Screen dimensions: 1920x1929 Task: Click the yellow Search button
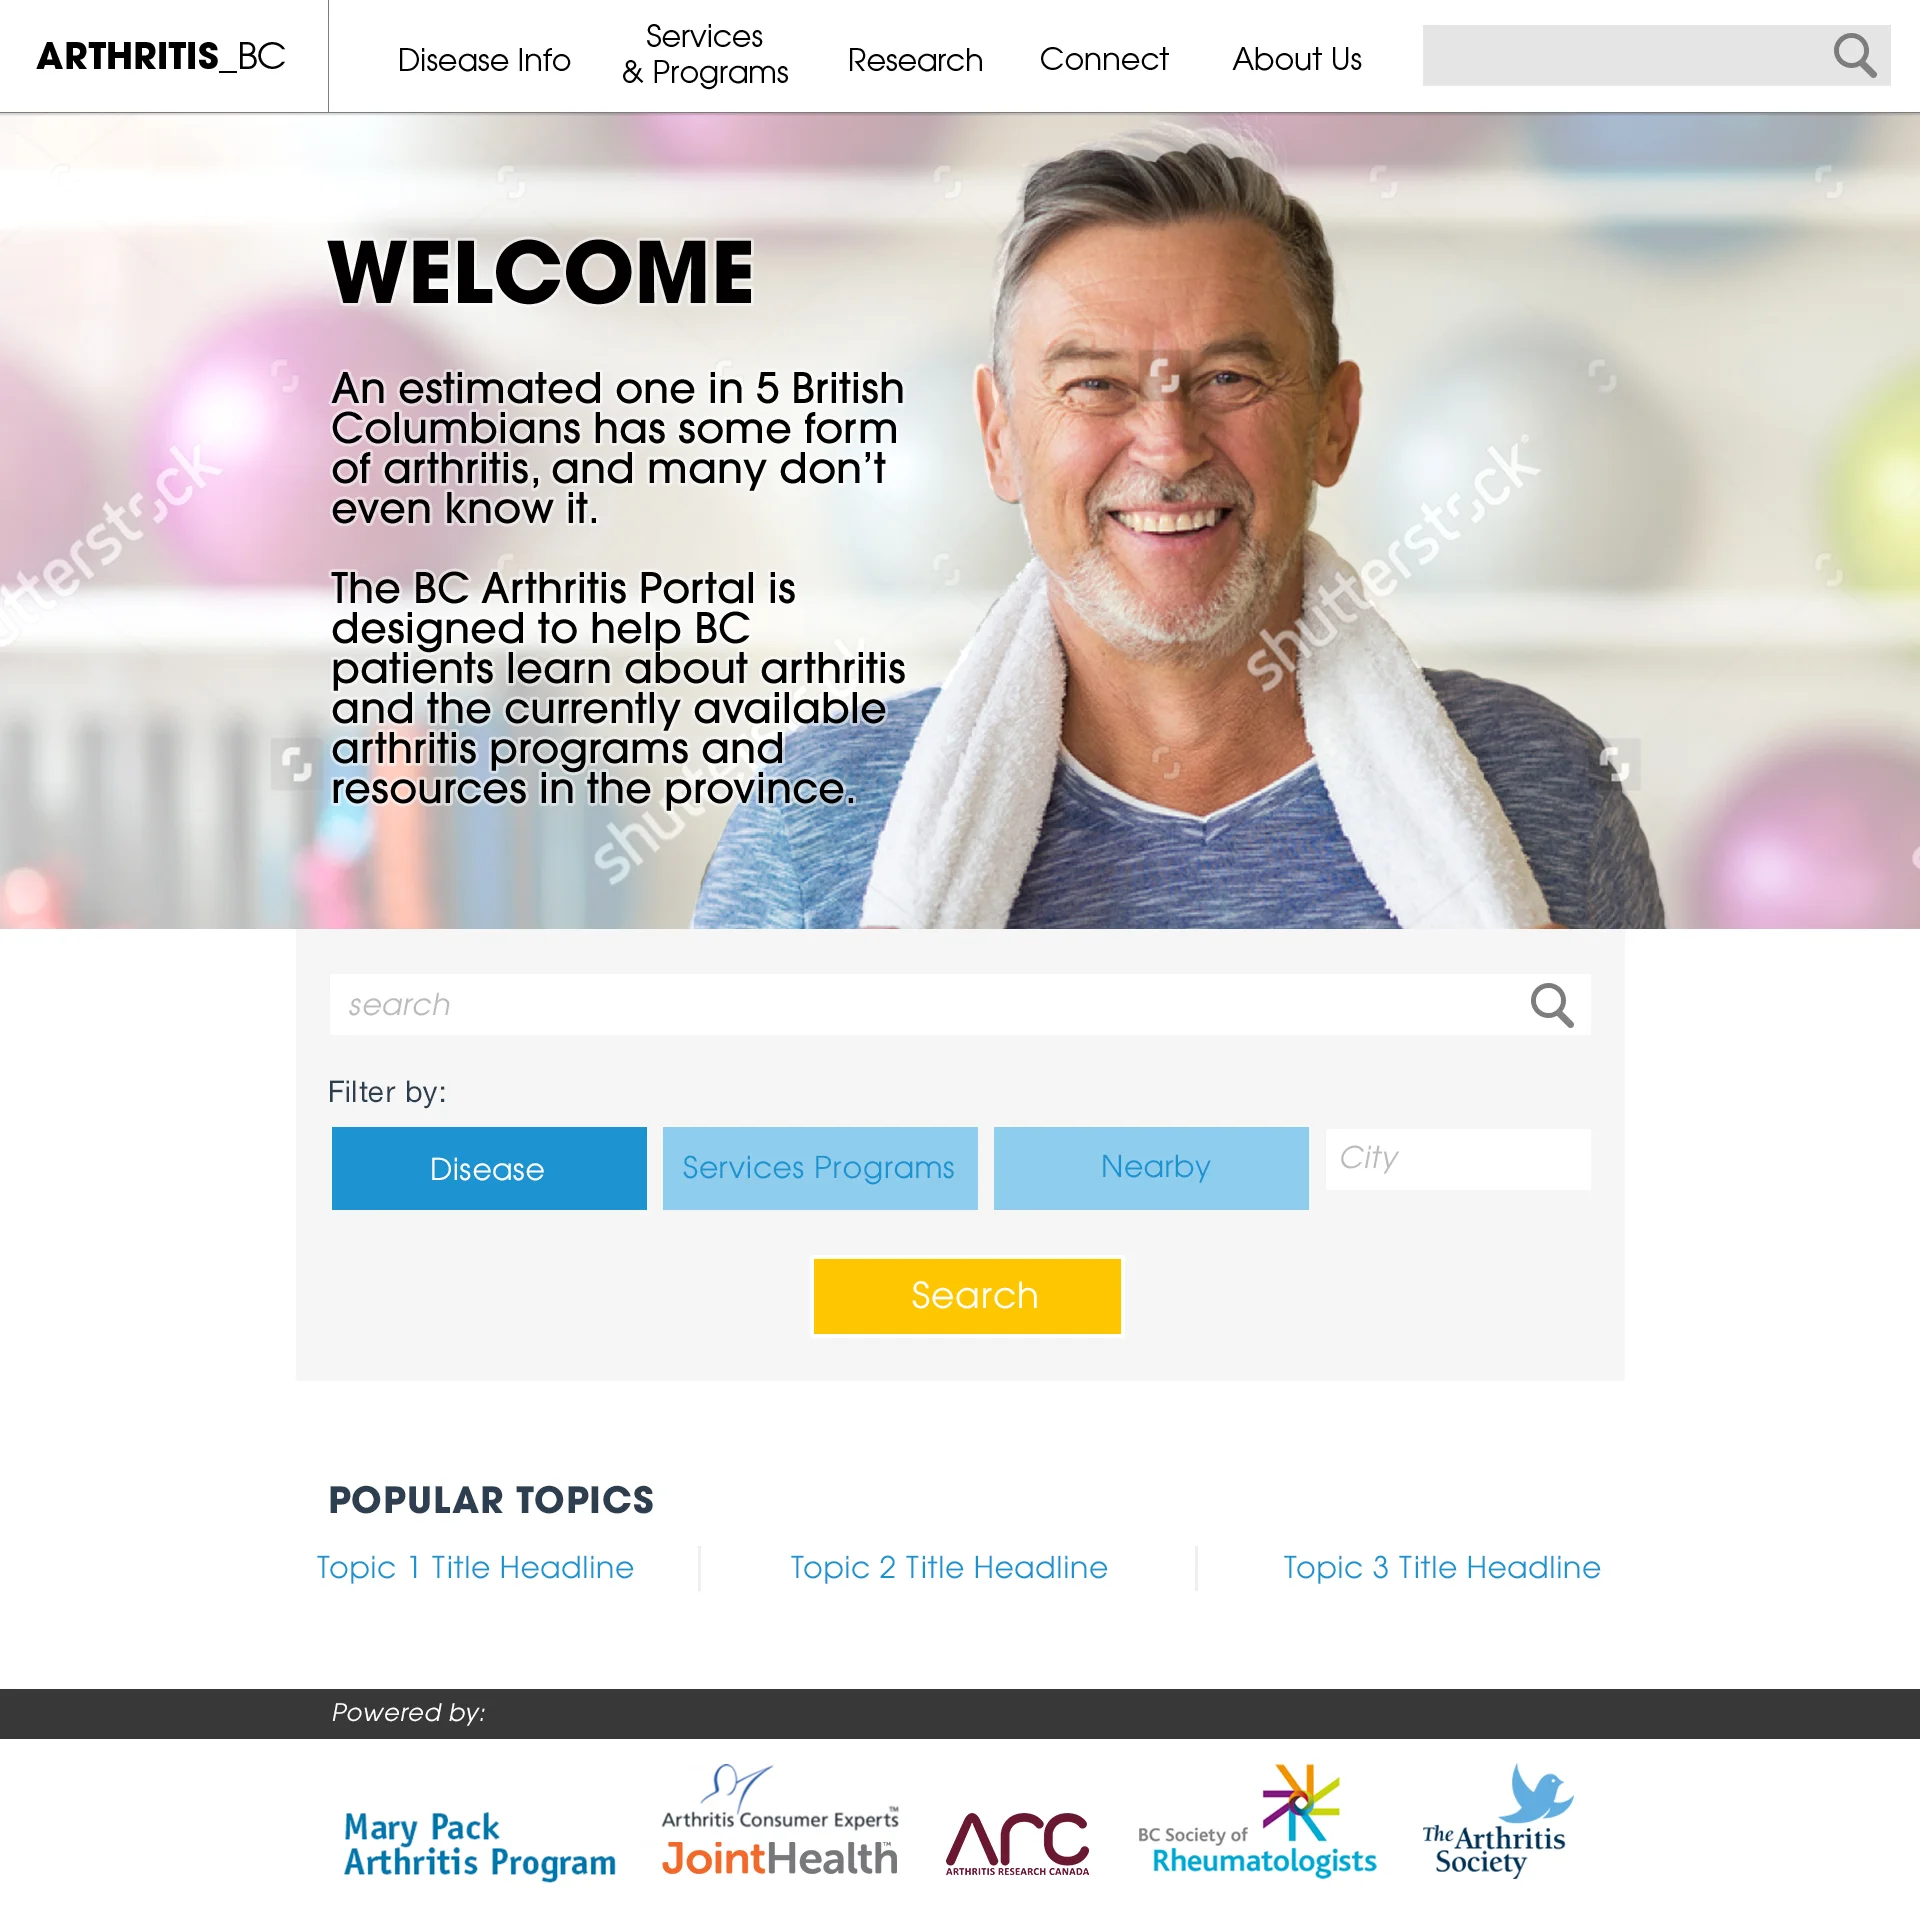point(967,1296)
